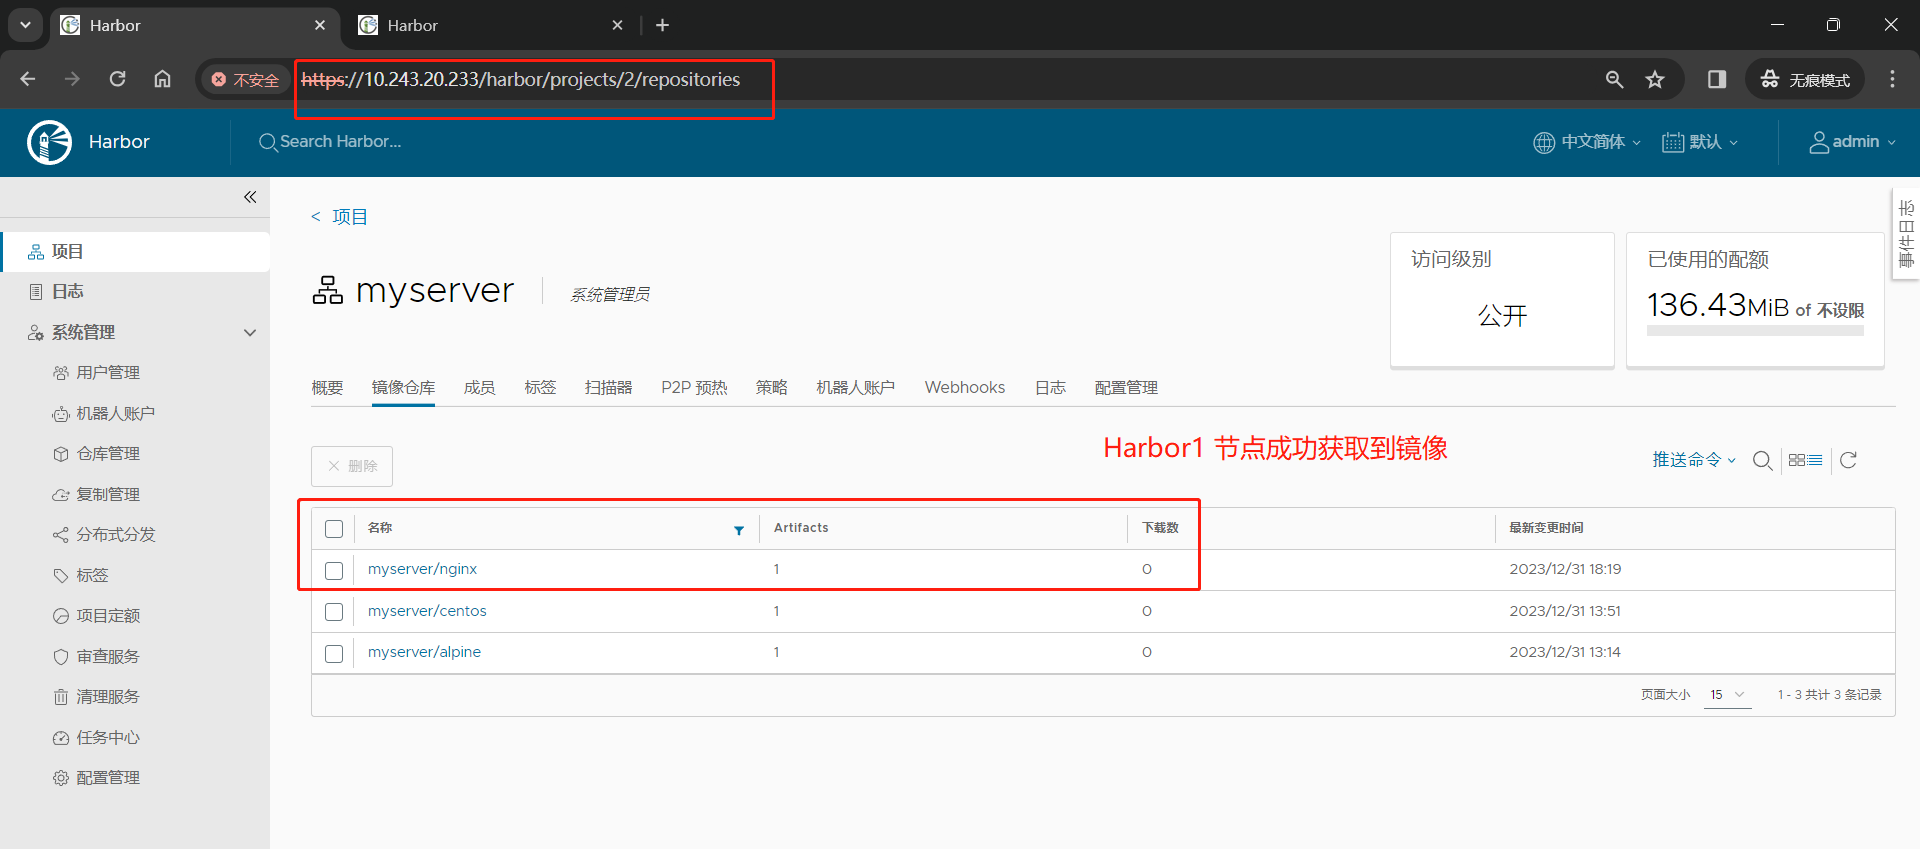The image size is (1920, 849).
Task: Select 项目 in the sidebar
Action: [x=135, y=252]
